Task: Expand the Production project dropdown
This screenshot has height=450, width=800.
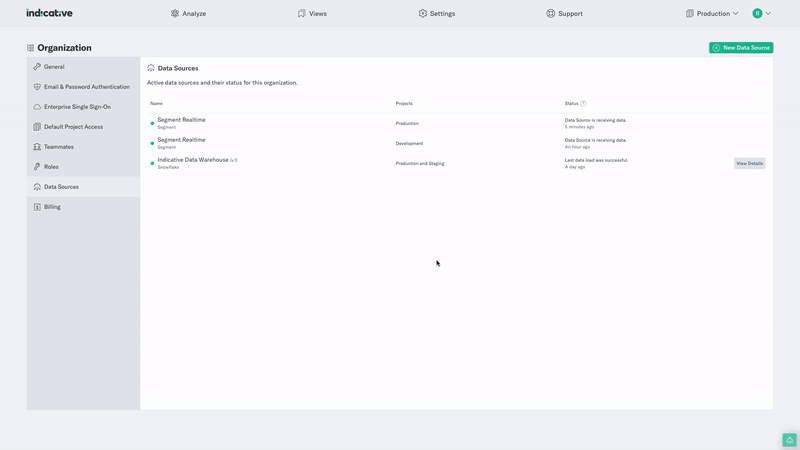Action: pyautogui.click(x=712, y=14)
